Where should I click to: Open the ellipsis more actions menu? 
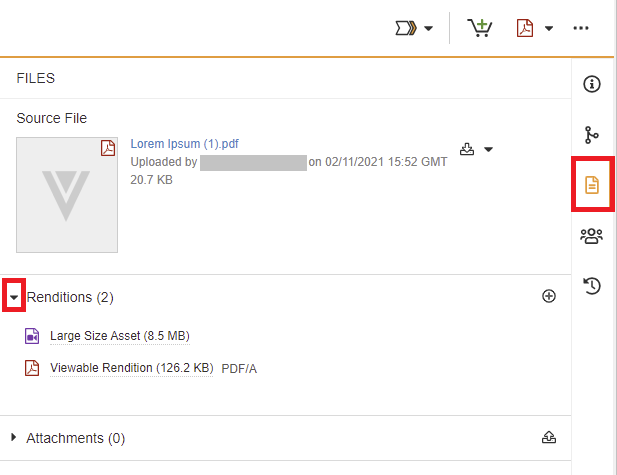tap(581, 28)
